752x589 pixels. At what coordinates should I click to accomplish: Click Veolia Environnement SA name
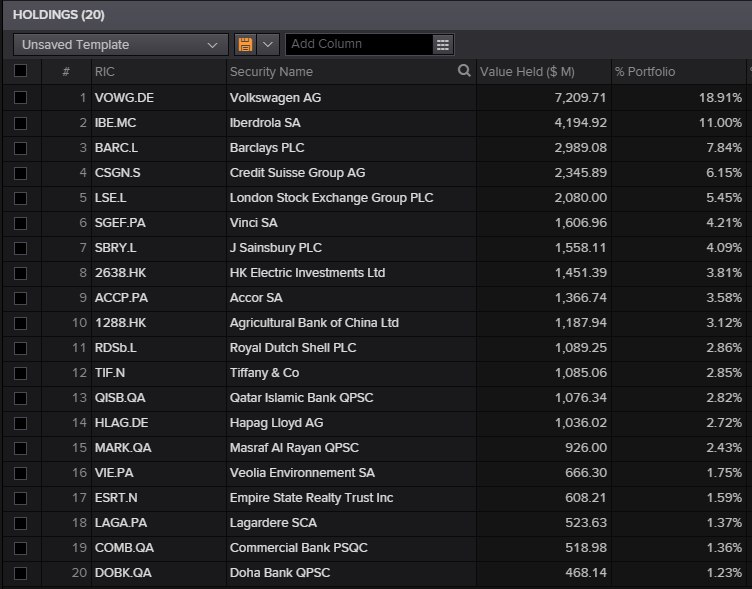click(x=302, y=472)
